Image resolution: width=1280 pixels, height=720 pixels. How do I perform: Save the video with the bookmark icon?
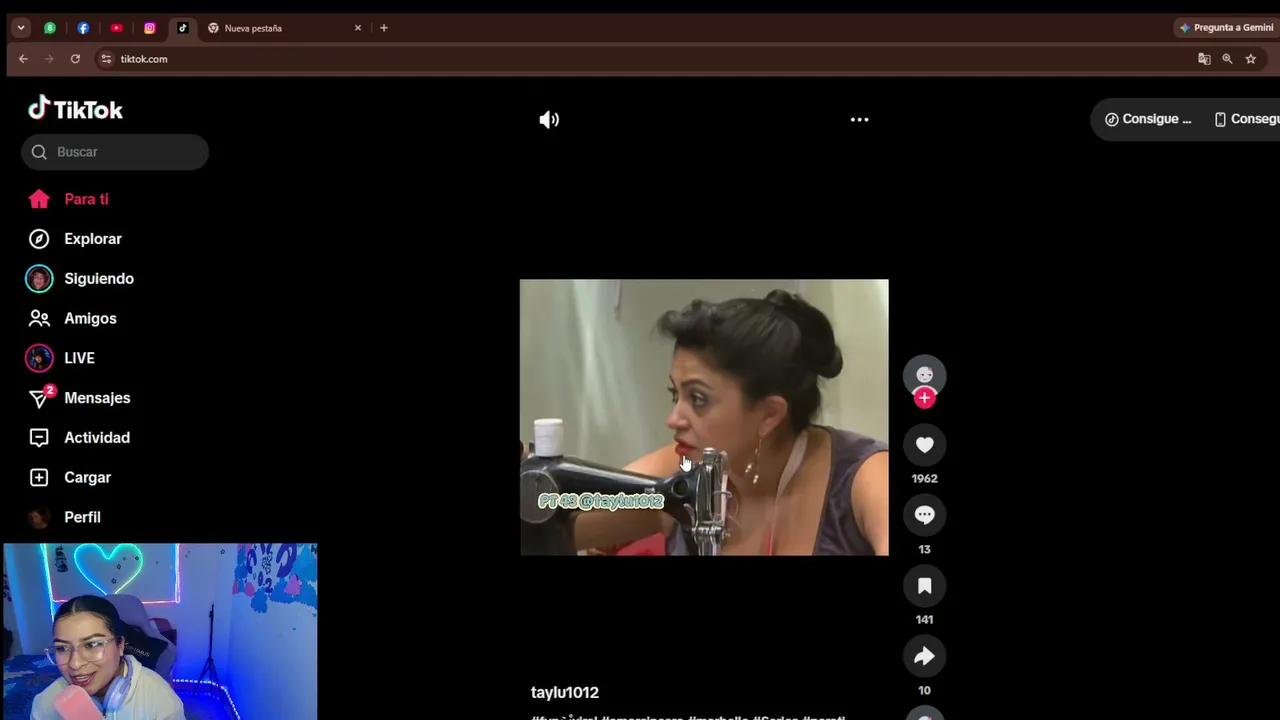pyautogui.click(x=924, y=586)
